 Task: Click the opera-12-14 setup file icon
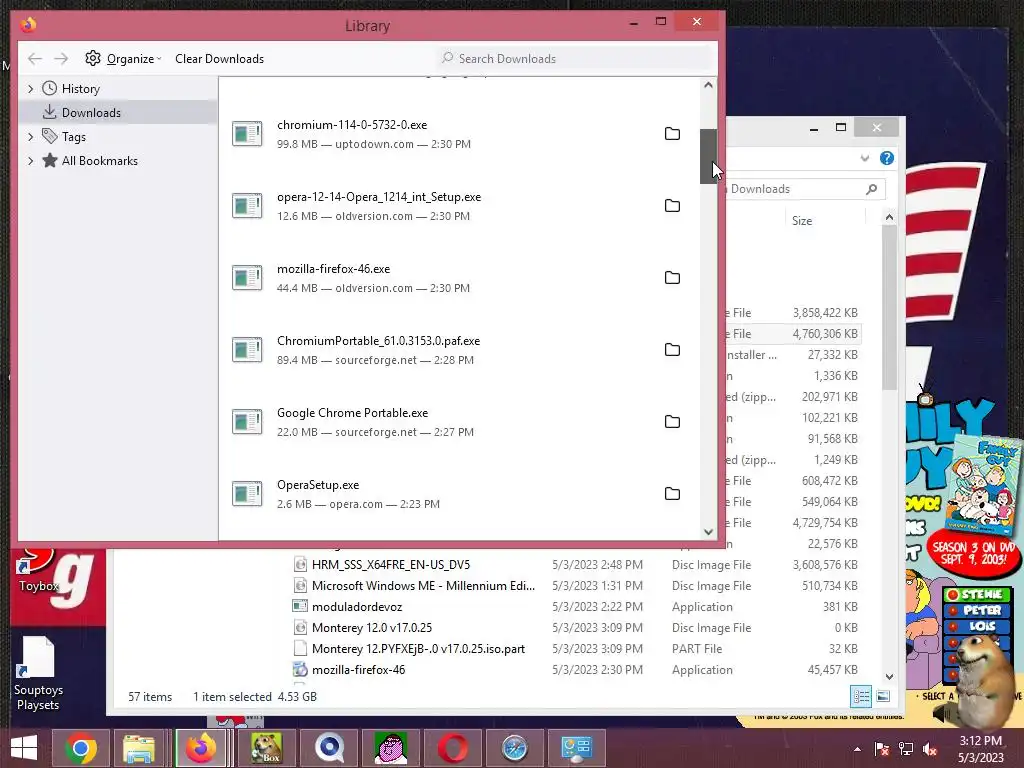247,206
